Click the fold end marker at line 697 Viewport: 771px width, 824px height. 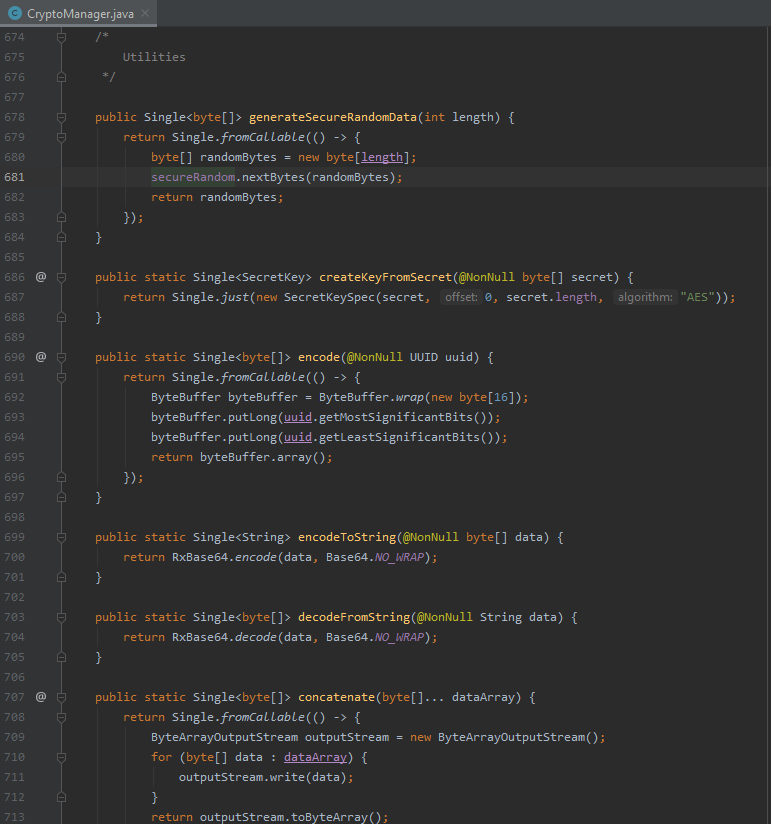click(x=61, y=497)
